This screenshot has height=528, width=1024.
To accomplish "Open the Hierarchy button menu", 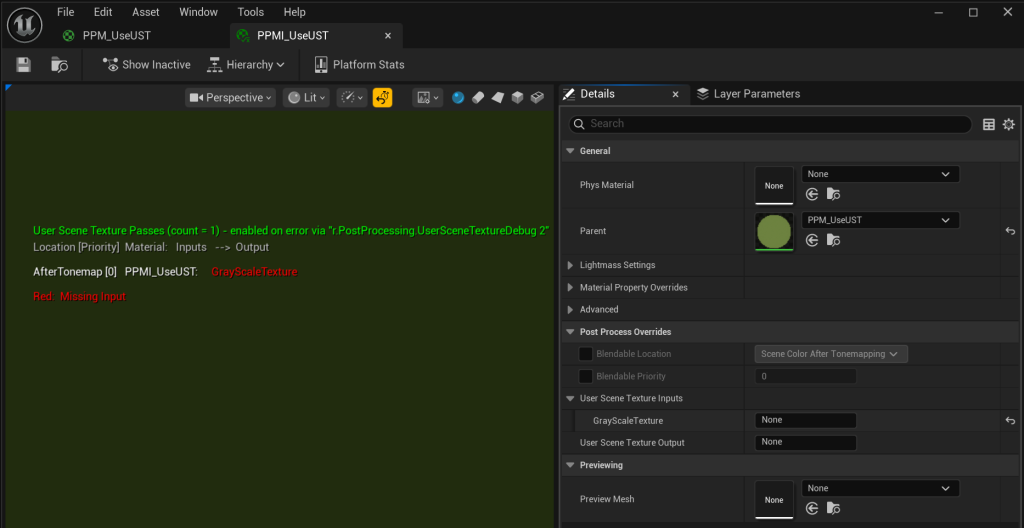I will (246, 65).
